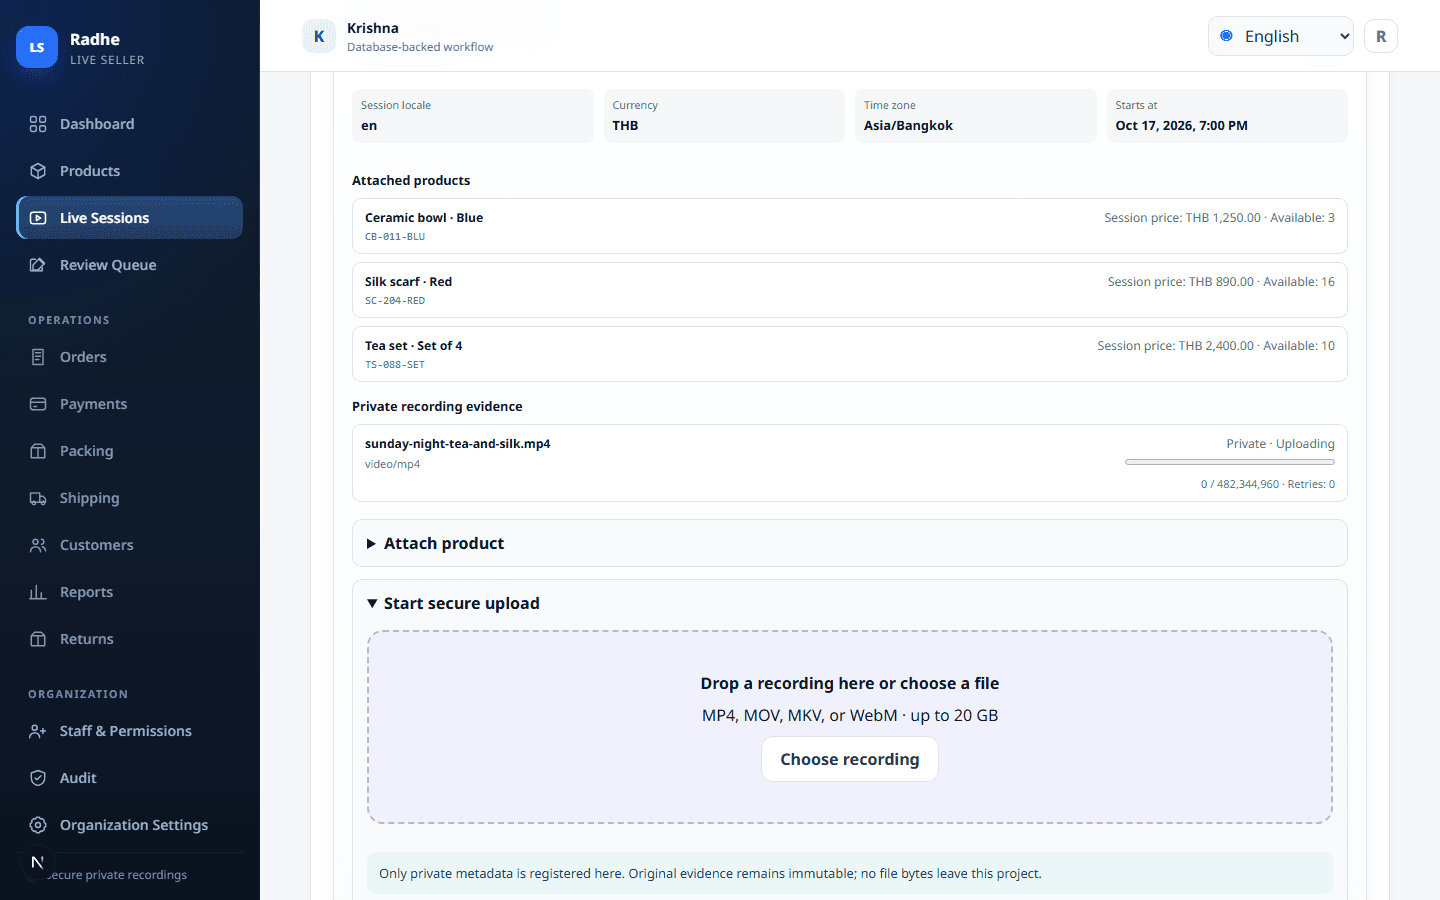Click the recording upload progress bar

point(1230,462)
